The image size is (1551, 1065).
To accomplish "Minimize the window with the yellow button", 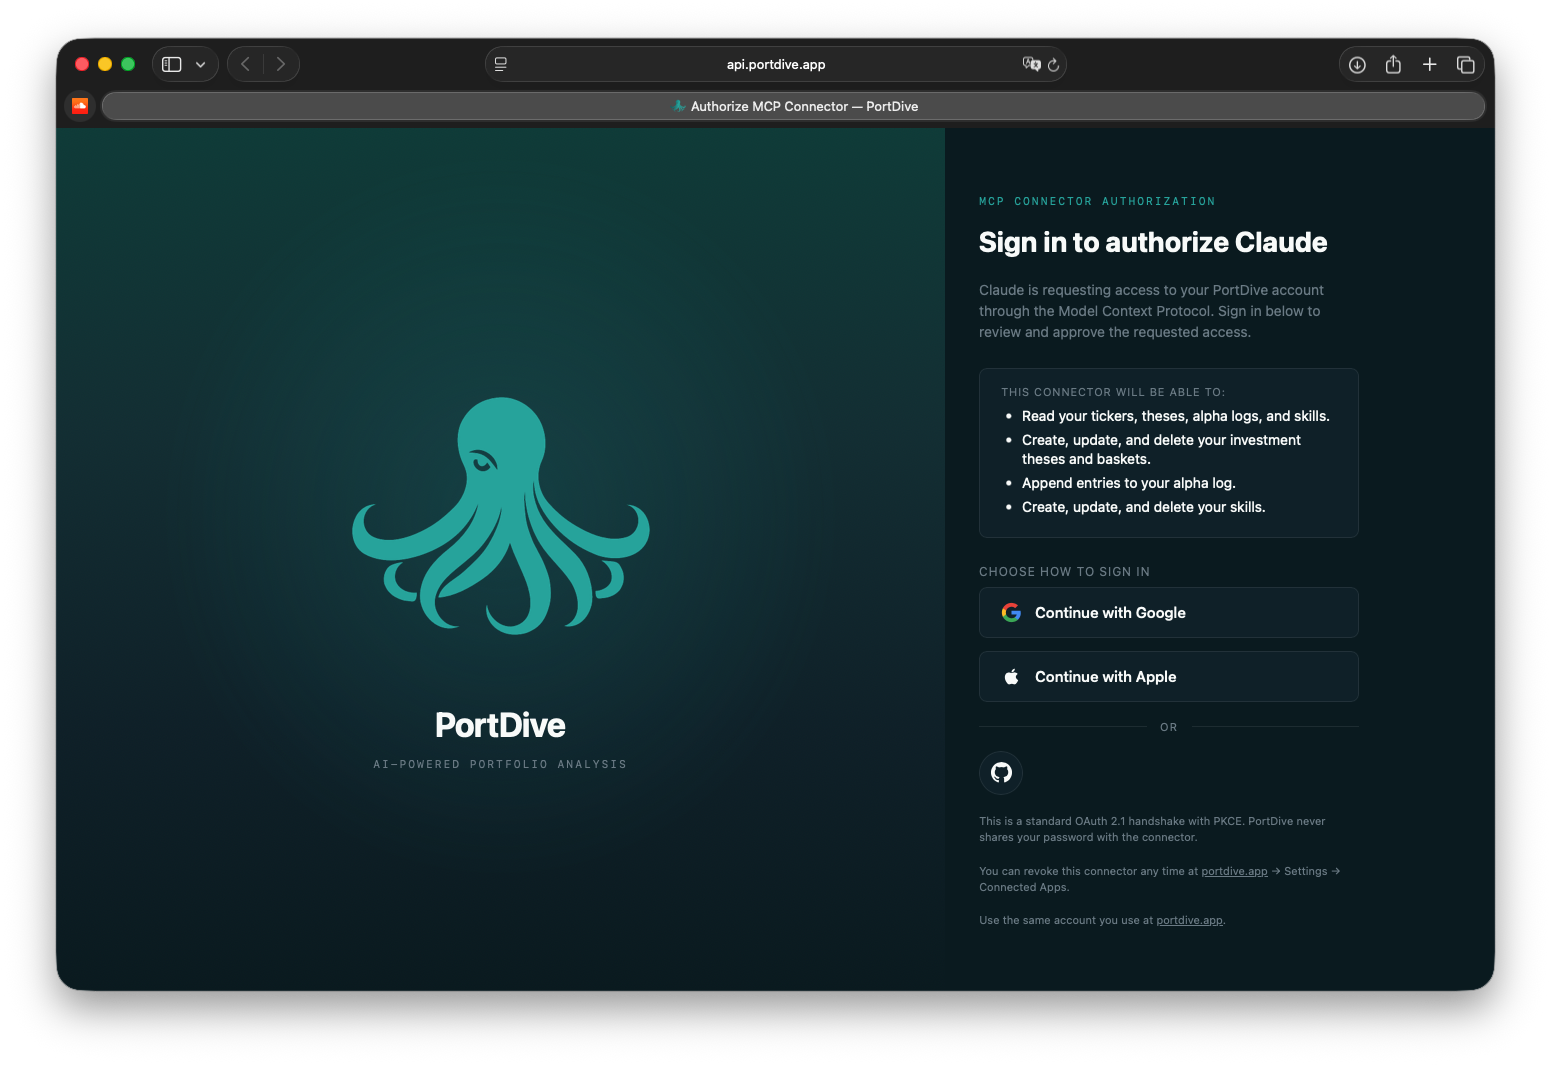I will pyautogui.click(x=105, y=64).
